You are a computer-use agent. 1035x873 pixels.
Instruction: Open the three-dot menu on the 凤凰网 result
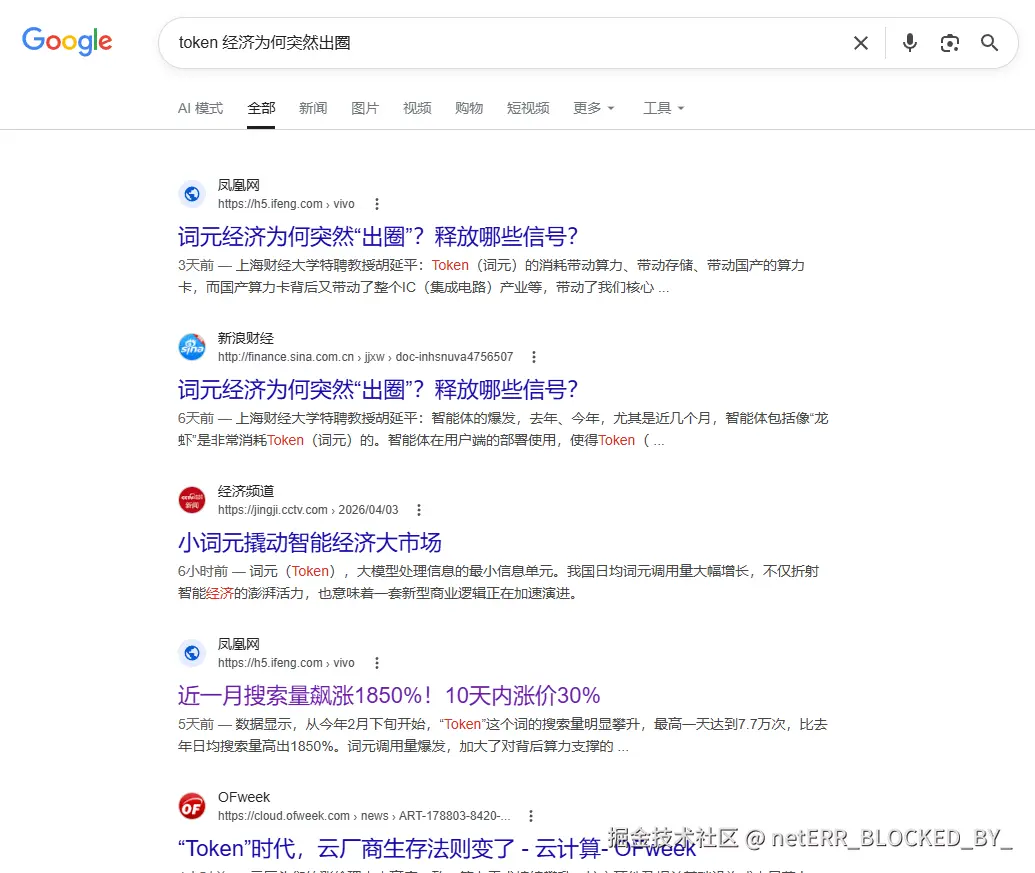coord(377,204)
